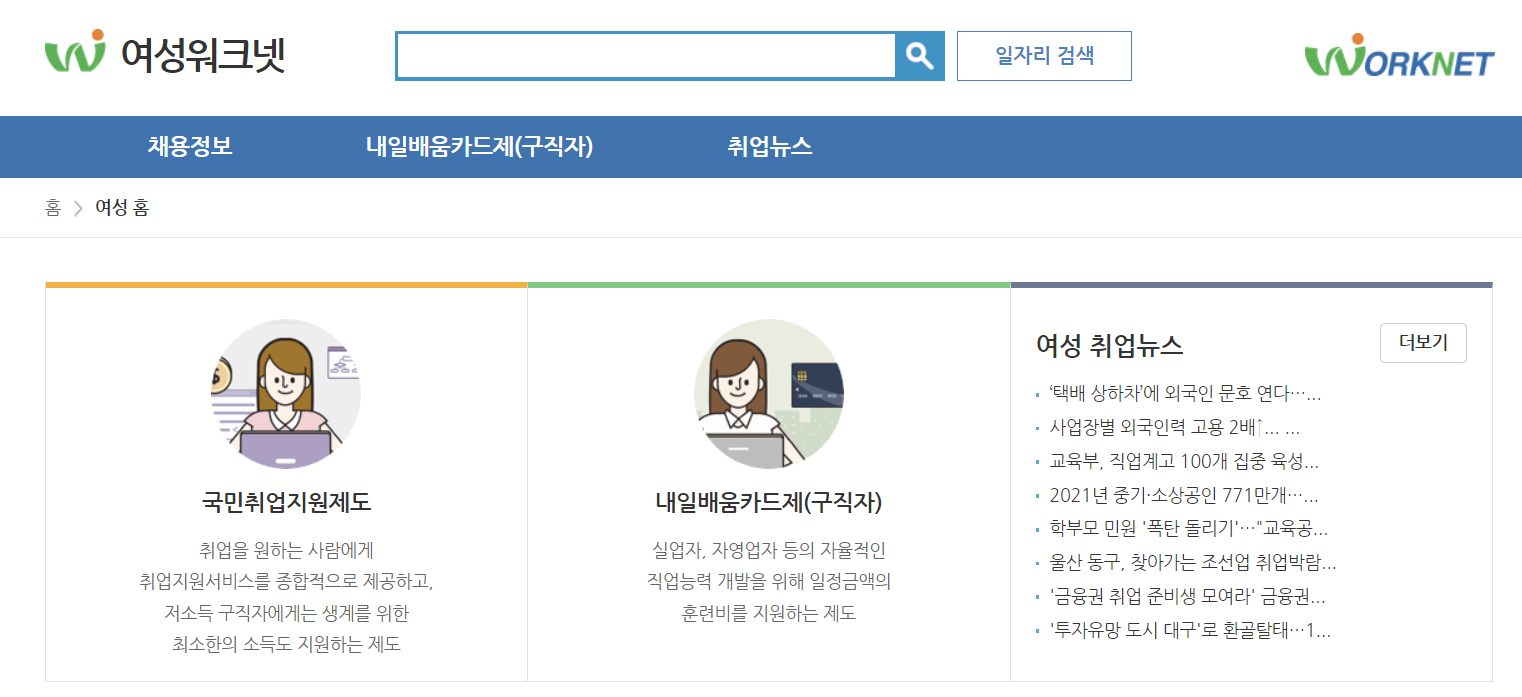Image resolution: width=1522 pixels, height=697 pixels.
Task: Open the 취업뉴스 menu item
Action: (770, 146)
